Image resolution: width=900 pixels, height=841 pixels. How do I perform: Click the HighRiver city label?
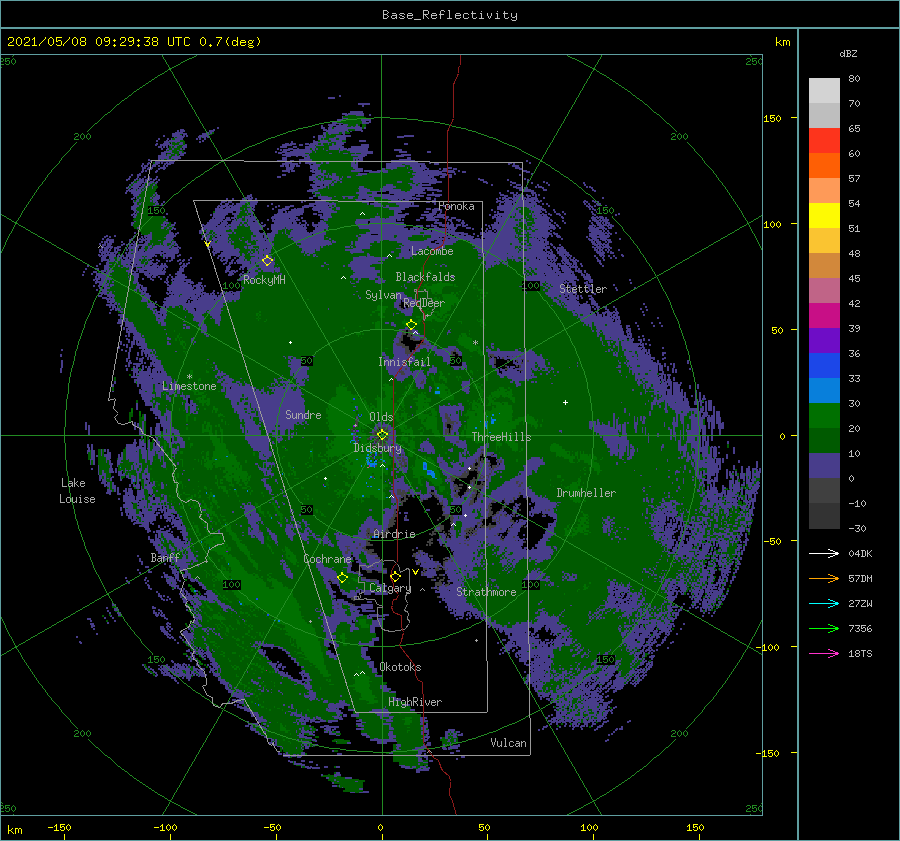click(415, 702)
